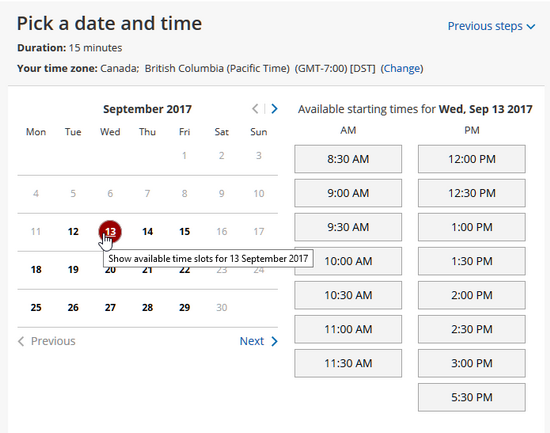Select the 1:30 PM starting time
550x433 pixels.
pos(472,261)
